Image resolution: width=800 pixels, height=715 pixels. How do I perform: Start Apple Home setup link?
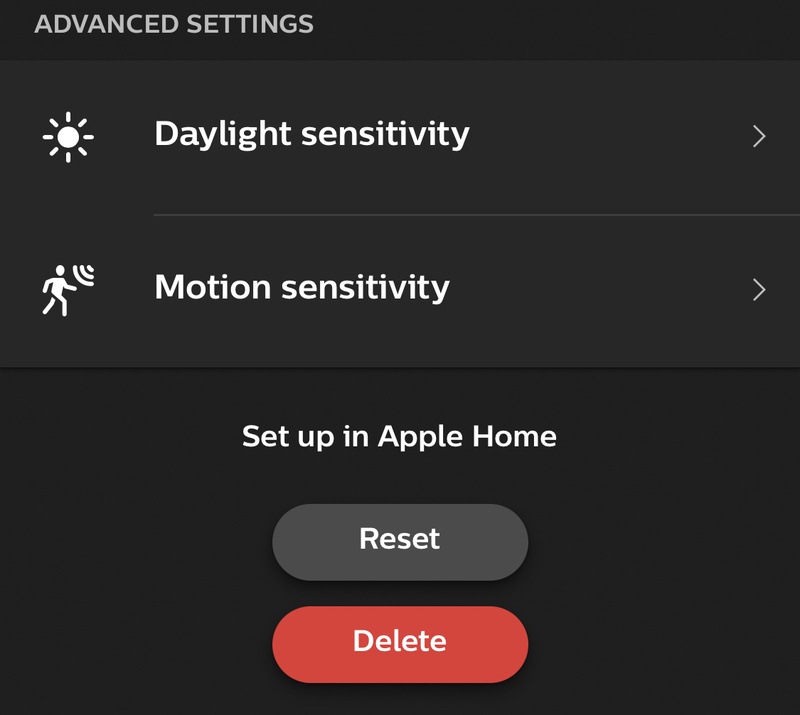coord(399,436)
